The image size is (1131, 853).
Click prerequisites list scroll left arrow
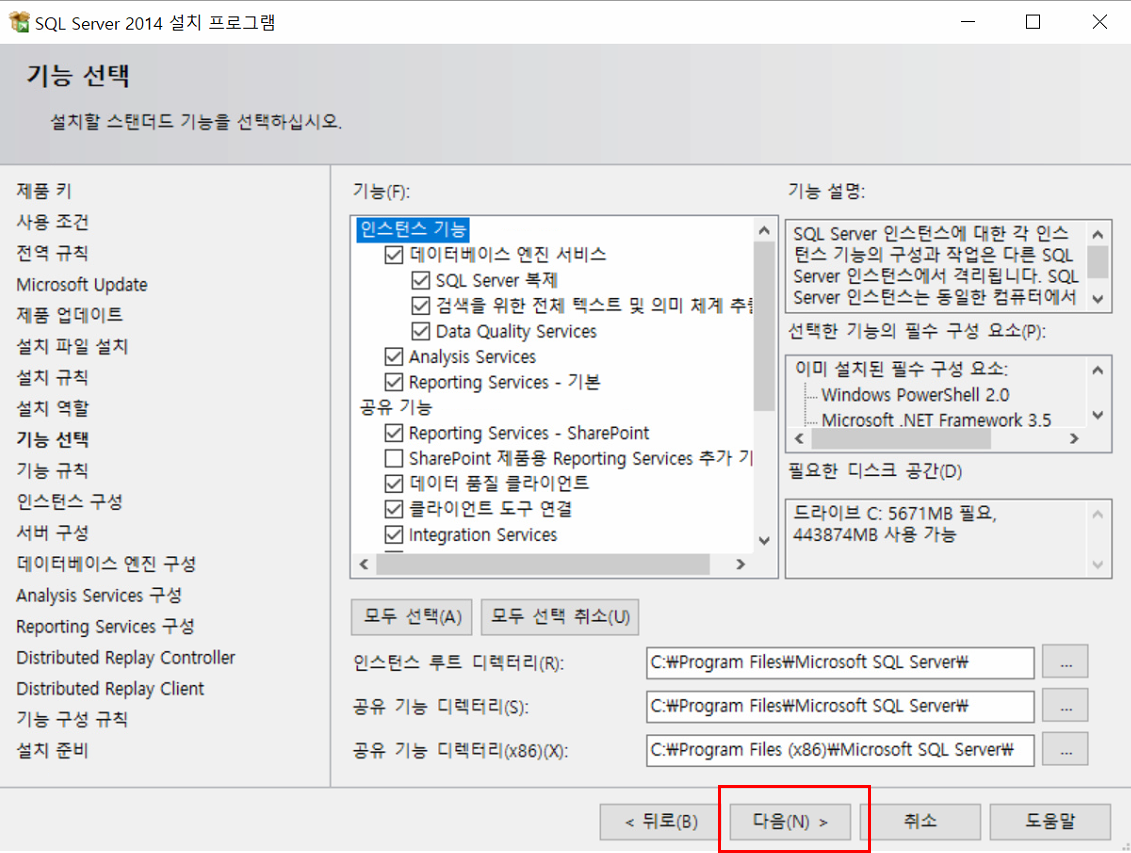coord(799,438)
